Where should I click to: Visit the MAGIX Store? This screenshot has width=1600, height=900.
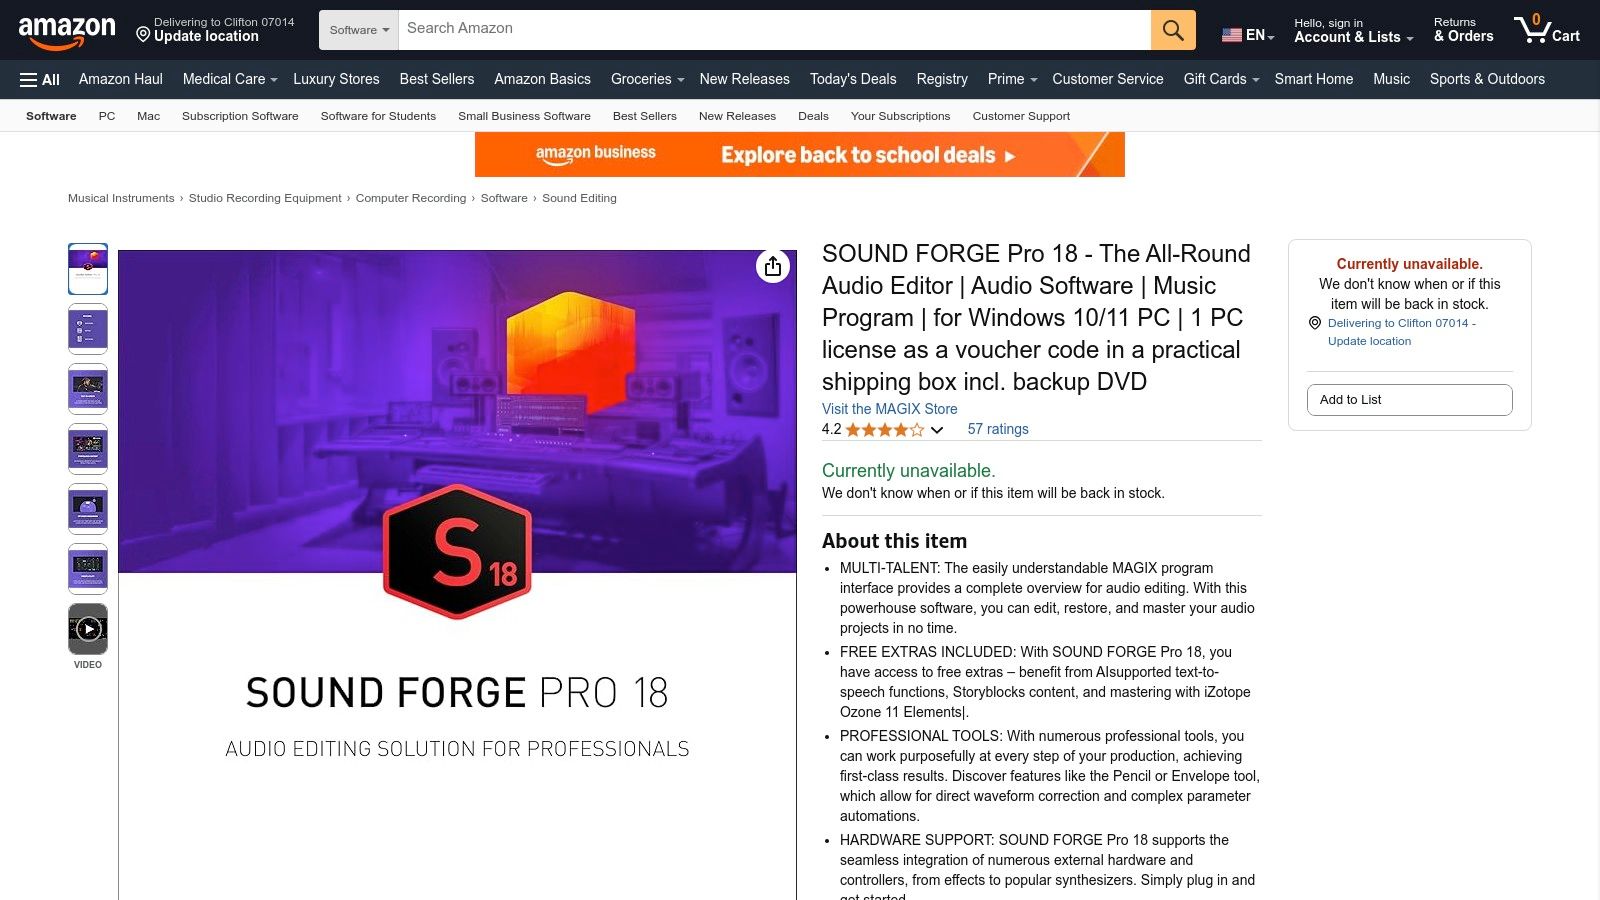[x=889, y=409]
